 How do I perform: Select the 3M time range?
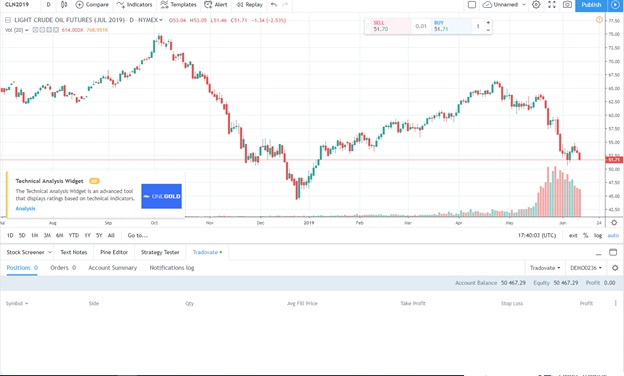[x=47, y=236]
